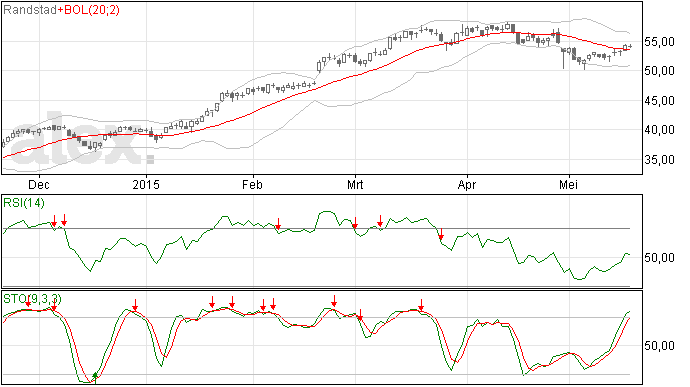Select the +BOL(20;2) indicator label
The width and height of the screenshot is (690, 387).
pos(88,10)
